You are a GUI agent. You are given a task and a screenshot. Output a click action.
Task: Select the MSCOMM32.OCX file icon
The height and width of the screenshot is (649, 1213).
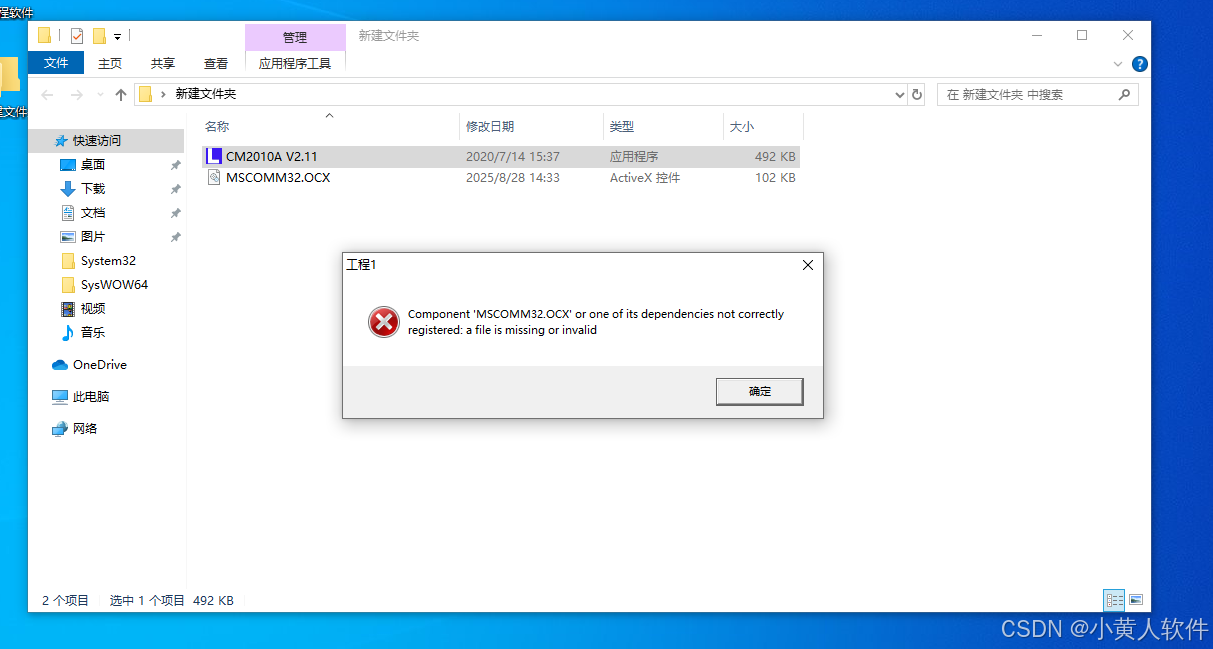point(213,178)
